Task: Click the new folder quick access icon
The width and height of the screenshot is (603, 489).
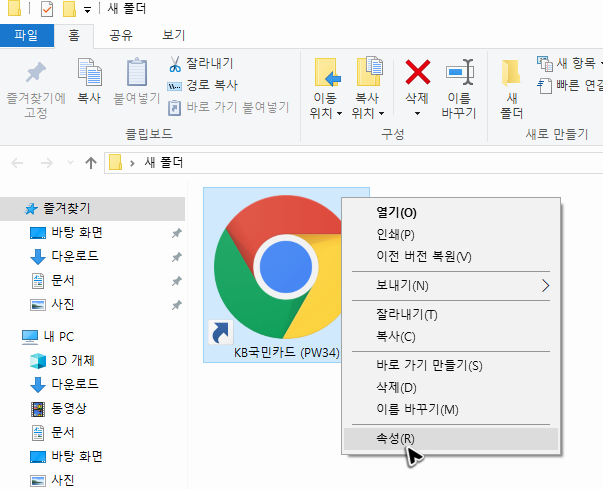Action: 70,9
